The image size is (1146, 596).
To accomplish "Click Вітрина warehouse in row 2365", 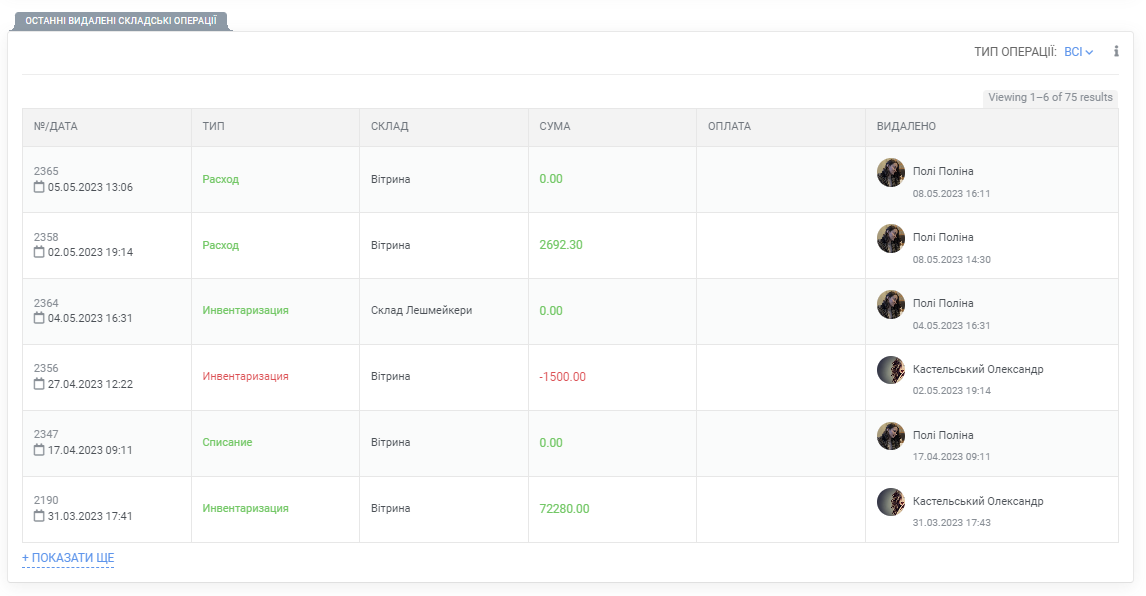I will point(390,179).
